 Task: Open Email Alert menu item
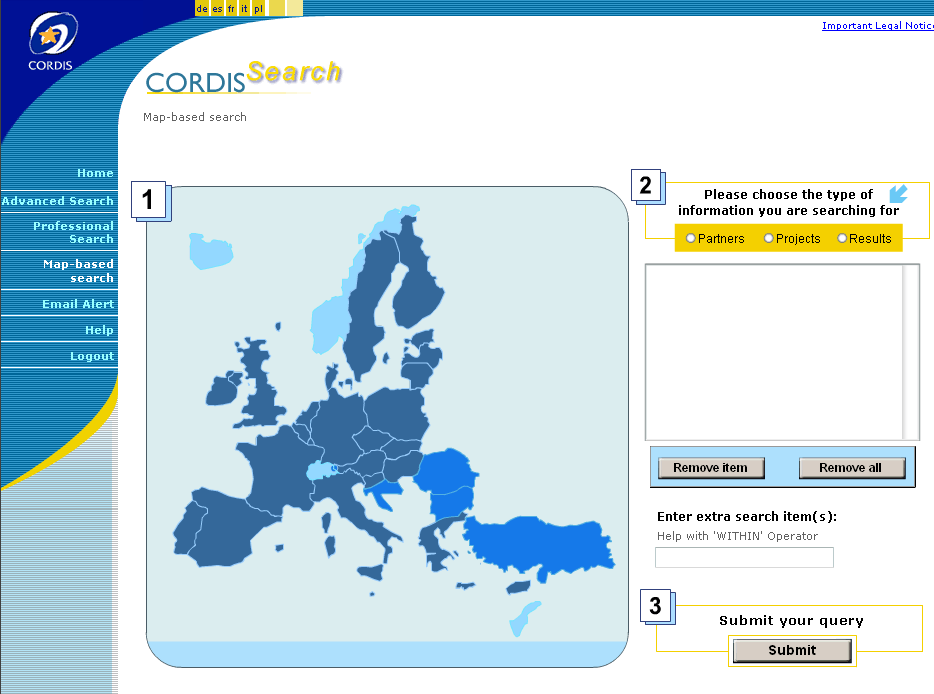pos(78,304)
